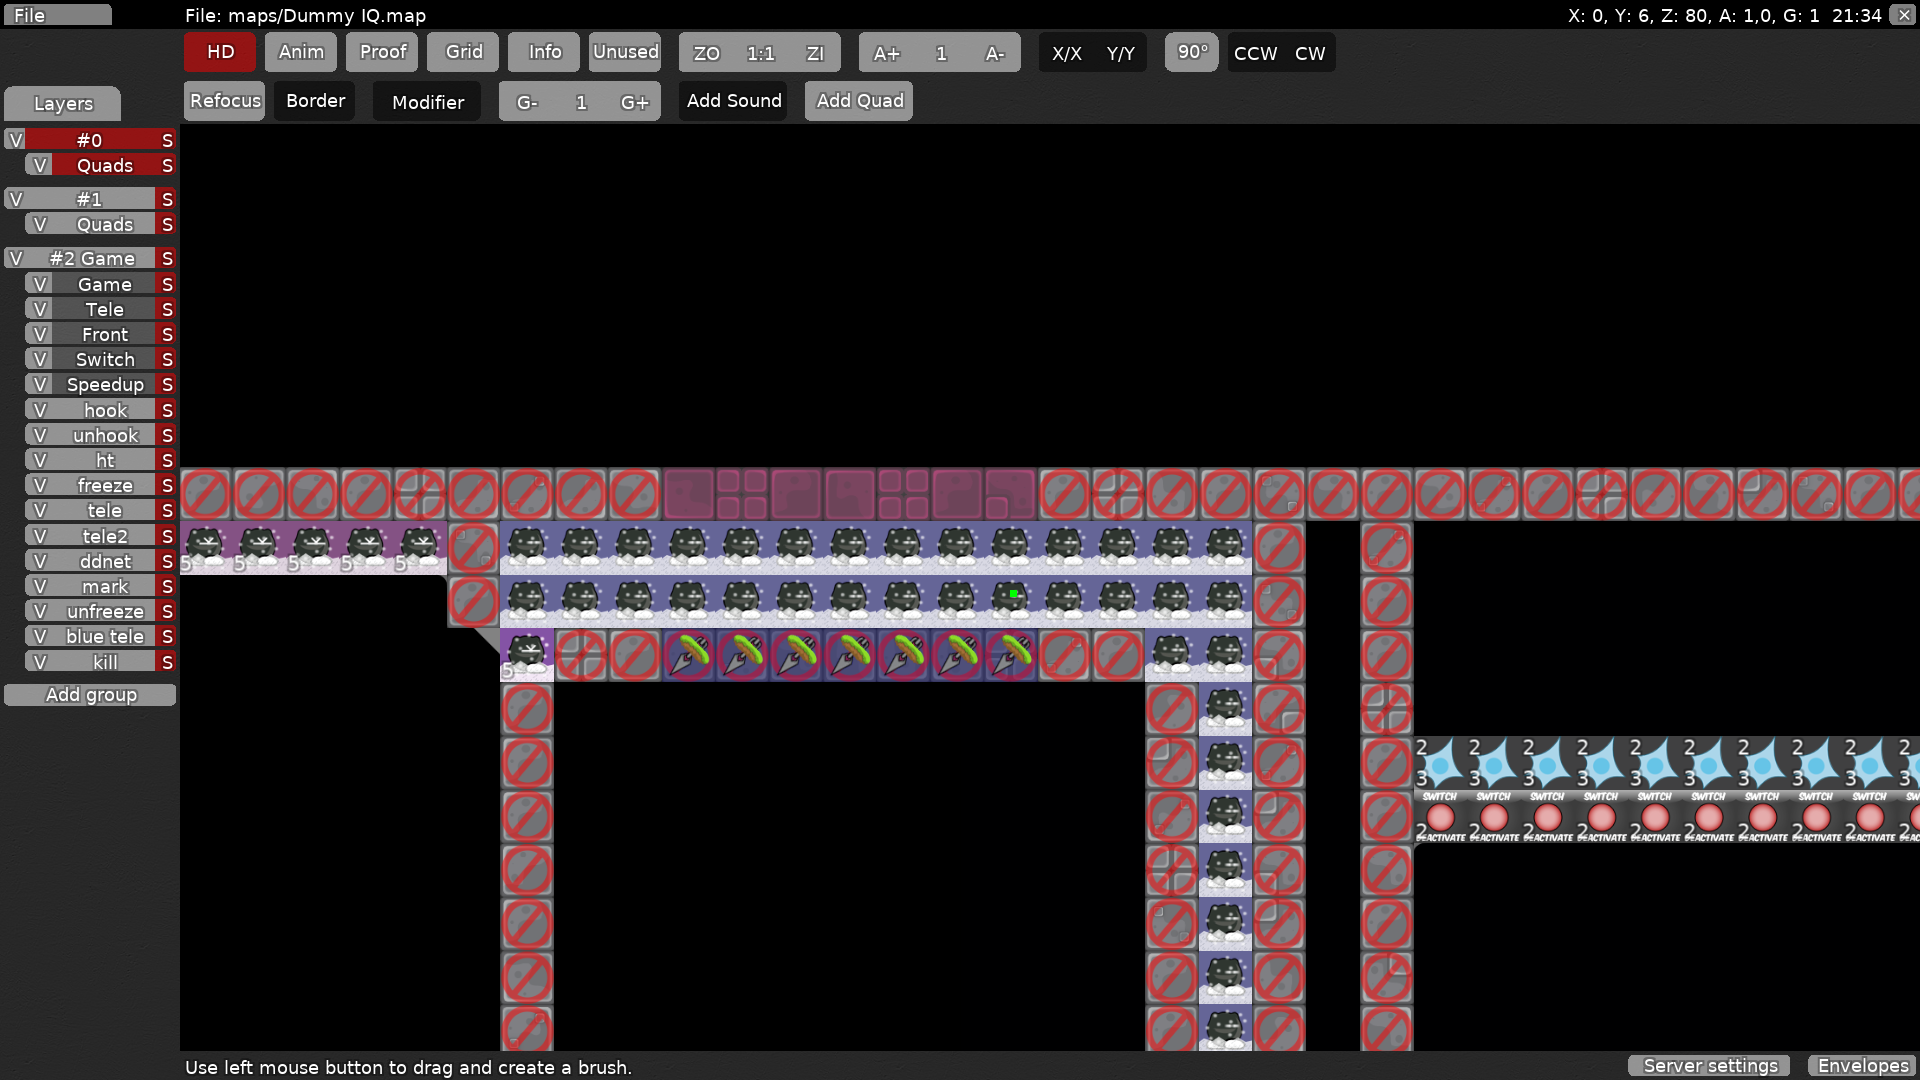Viewport: 1920px width, 1080px height.
Task: Open the Envelopes editor
Action: coord(1863,1065)
